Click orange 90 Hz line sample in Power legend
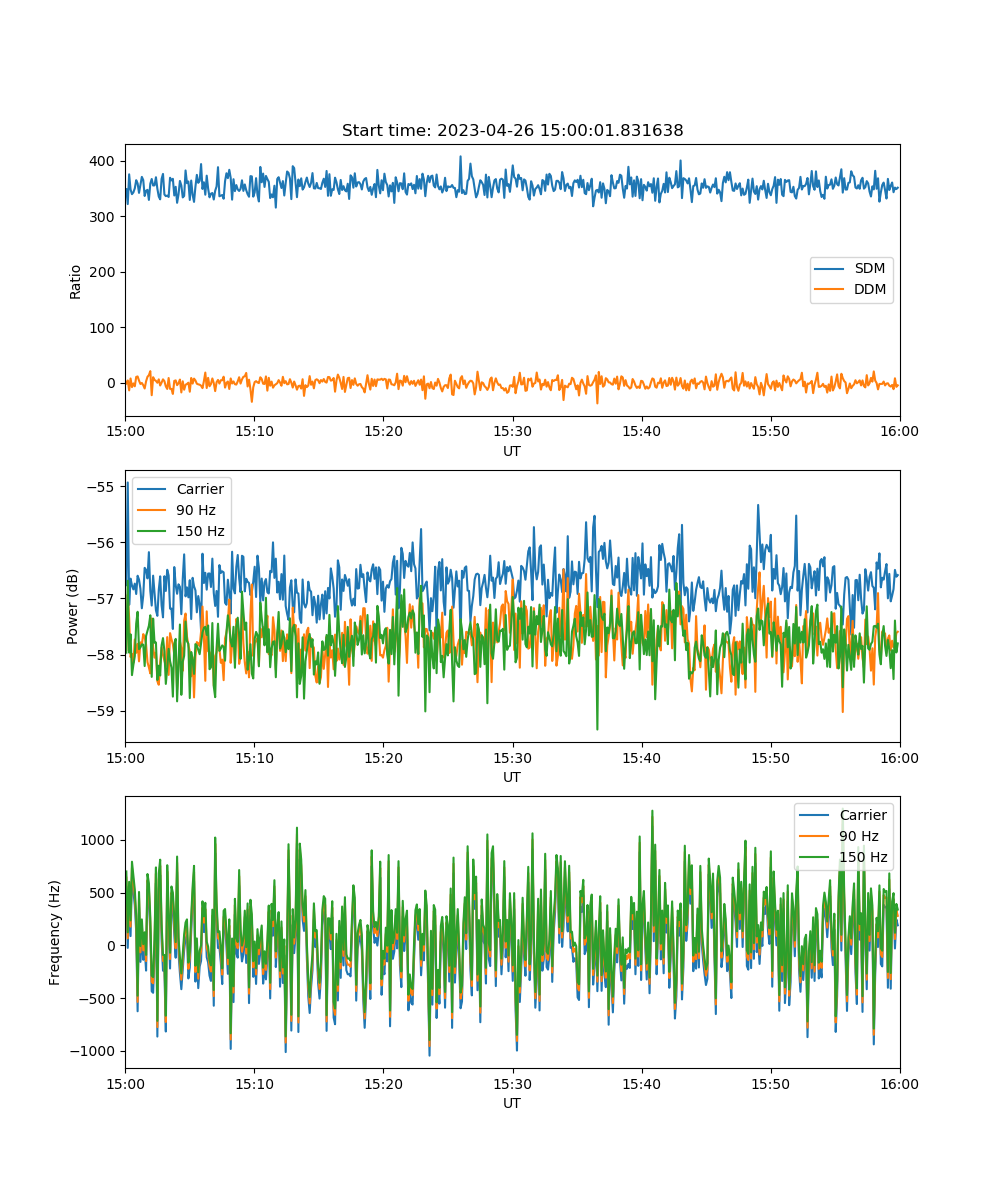1000x1200 pixels. tap(154, 511)
